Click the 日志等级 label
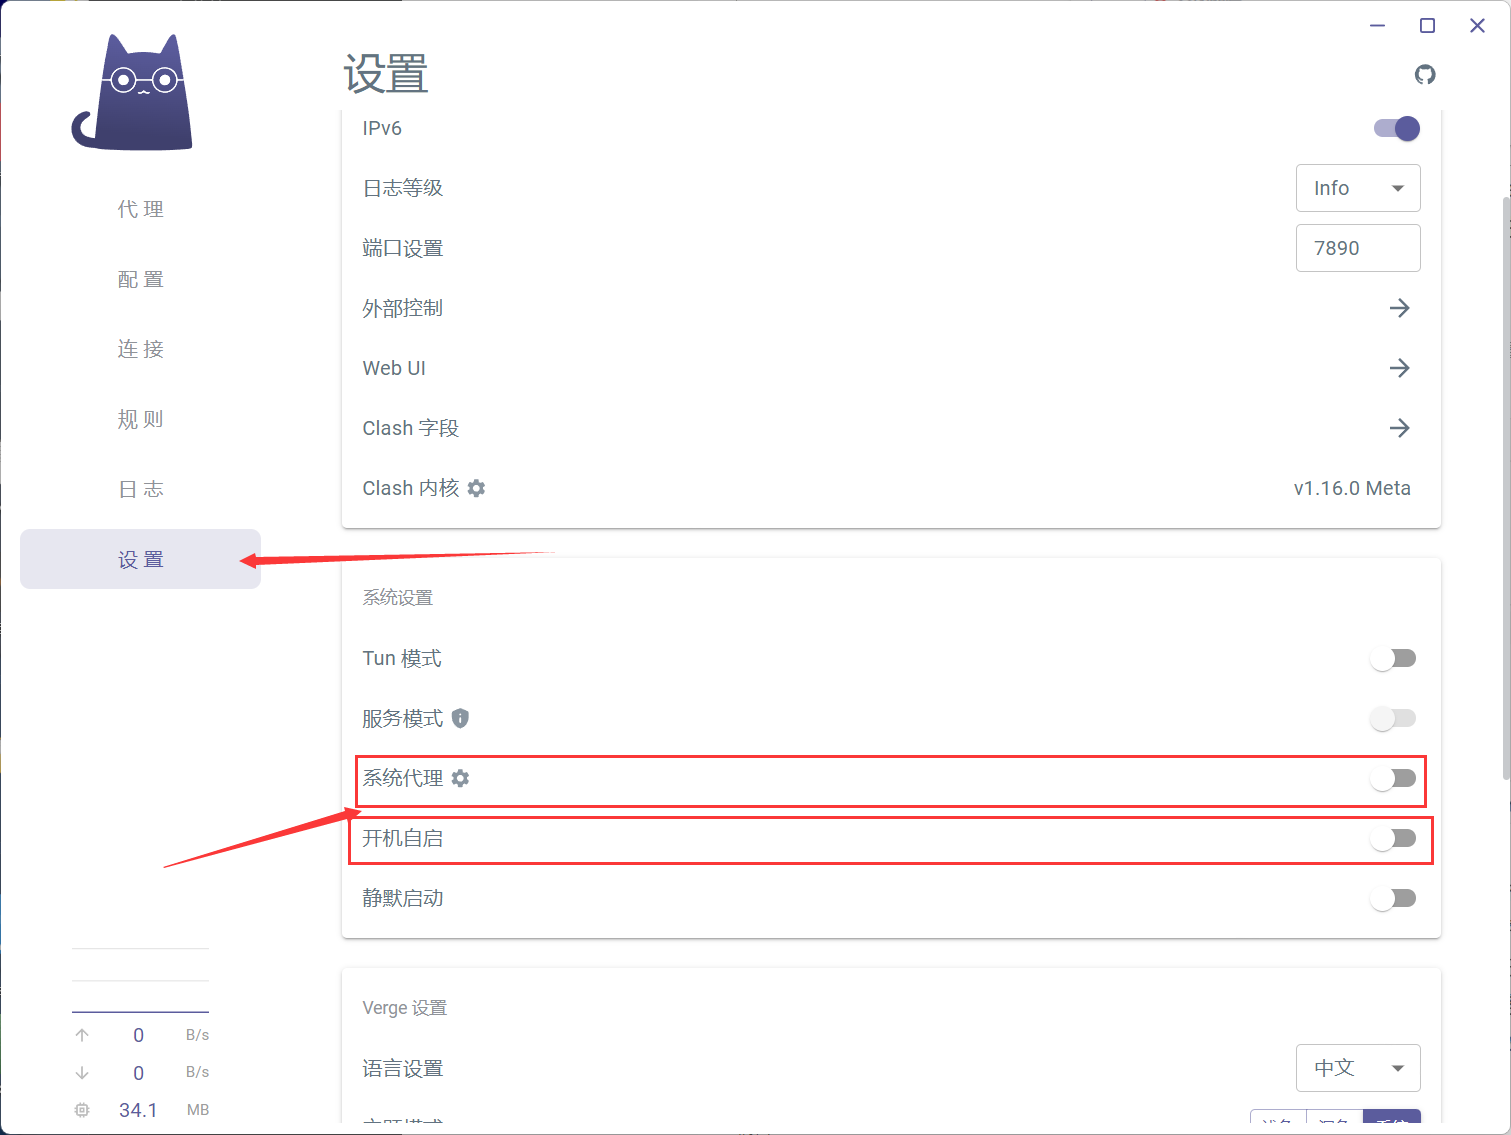 click(403, 188)
